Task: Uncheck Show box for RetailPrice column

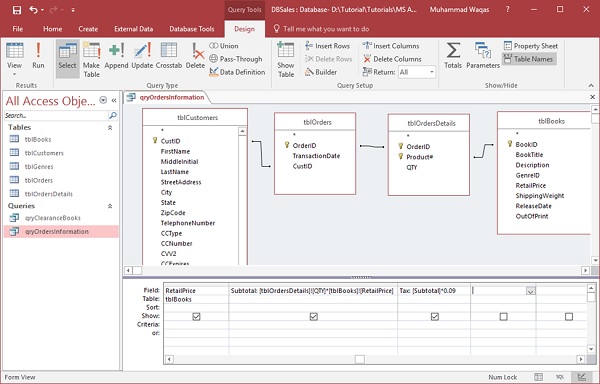Action: coord(196,316)
